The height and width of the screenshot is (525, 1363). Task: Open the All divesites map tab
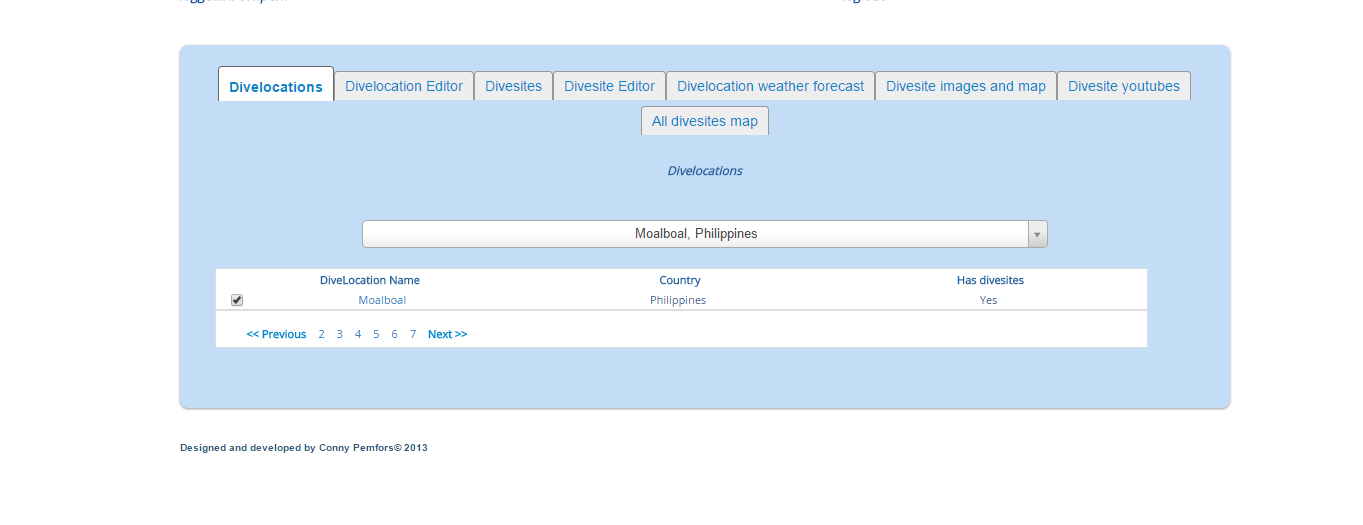click(x=705, y=121)
